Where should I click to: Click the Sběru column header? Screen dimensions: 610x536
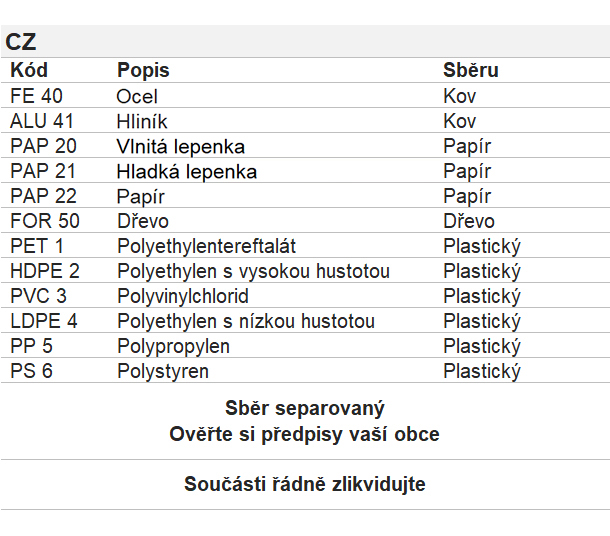[x=471, y=70]
